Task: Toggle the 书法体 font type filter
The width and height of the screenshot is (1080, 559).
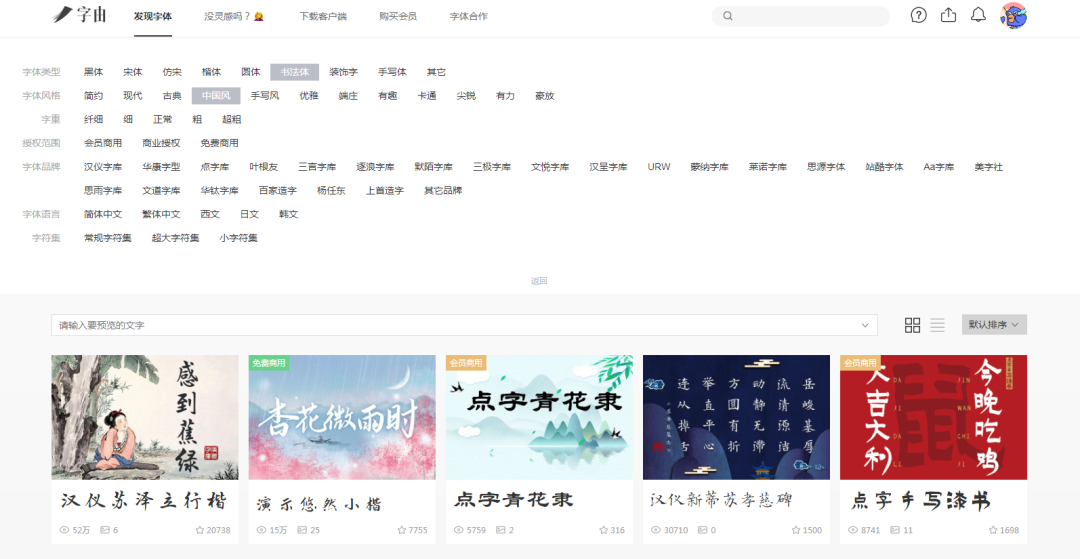Action: [x=294, y=72]
